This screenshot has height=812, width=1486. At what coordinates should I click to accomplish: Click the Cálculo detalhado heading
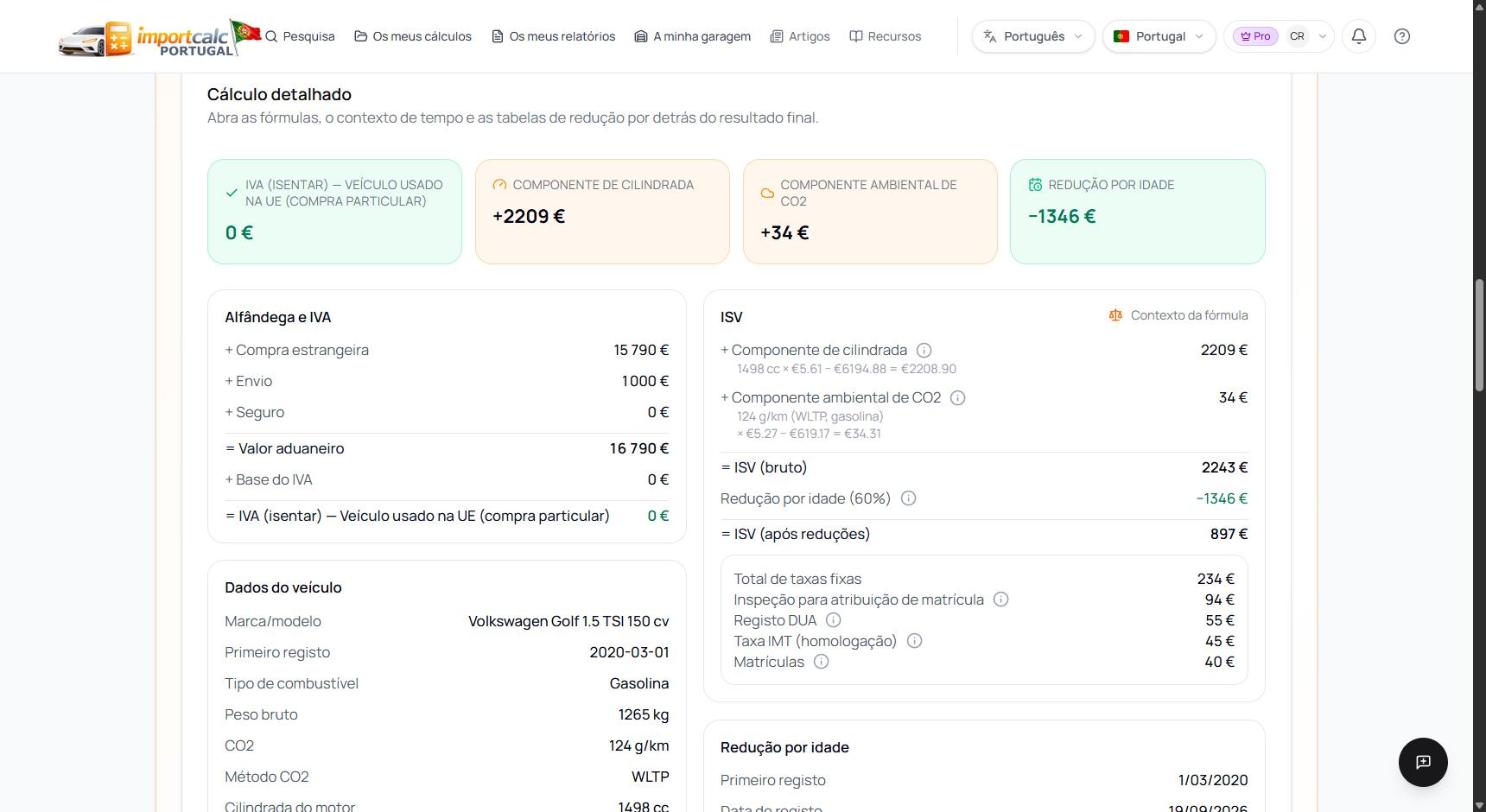point(279,94)
